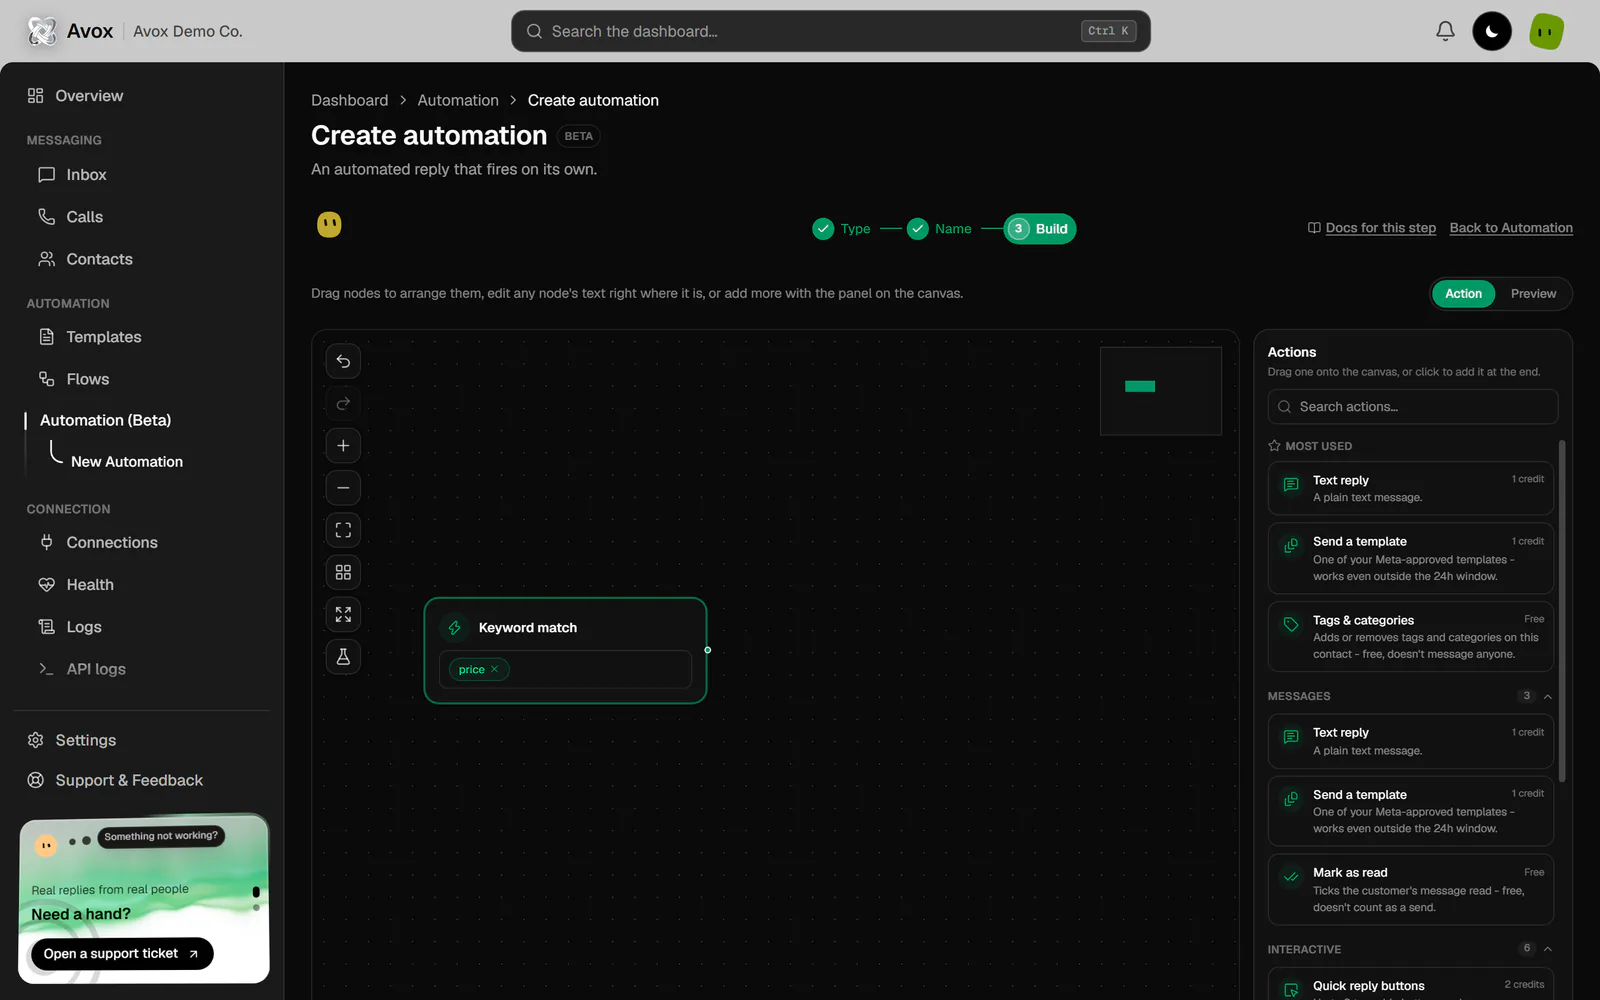Click the support card carousel indicator

tap(256, 896)
